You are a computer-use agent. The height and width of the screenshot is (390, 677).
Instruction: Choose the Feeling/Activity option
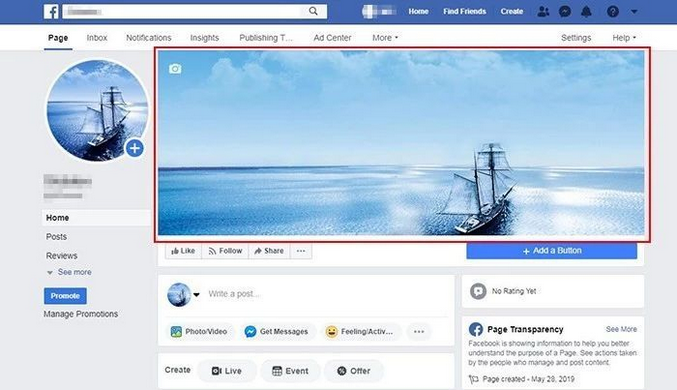point(360,332)
